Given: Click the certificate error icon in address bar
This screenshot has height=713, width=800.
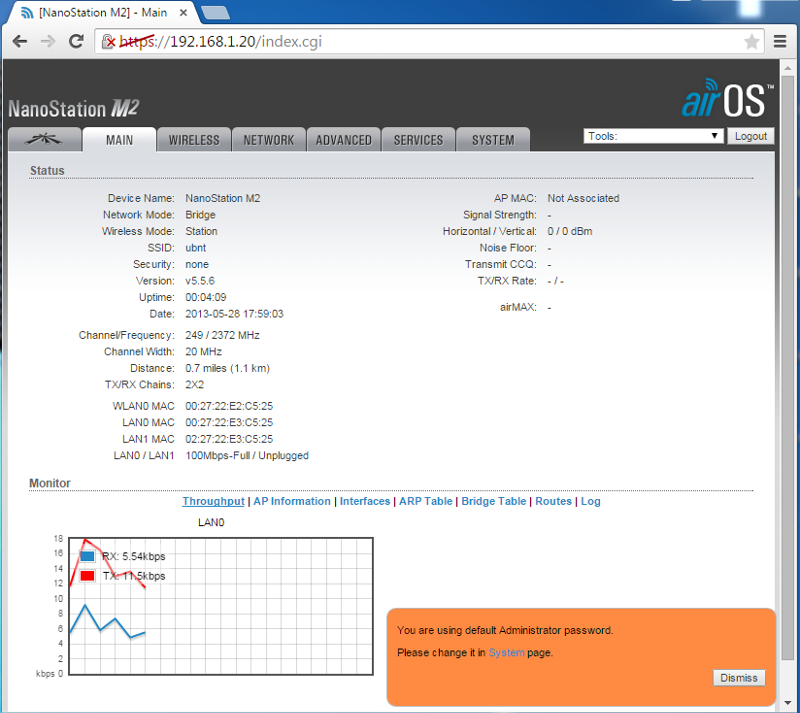Looking at the screenshot, I should 107,42.
